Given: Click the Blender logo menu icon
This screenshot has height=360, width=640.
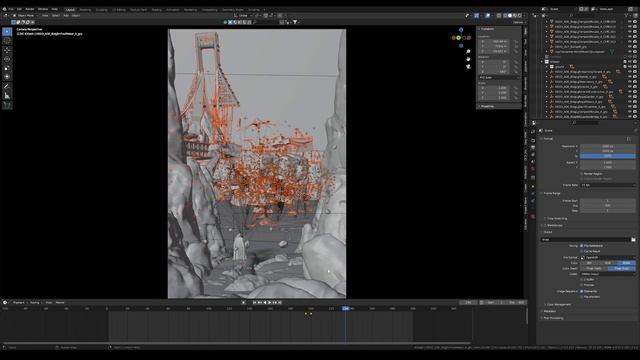Looking at the screenshot, I should click(x=4, y=9).
